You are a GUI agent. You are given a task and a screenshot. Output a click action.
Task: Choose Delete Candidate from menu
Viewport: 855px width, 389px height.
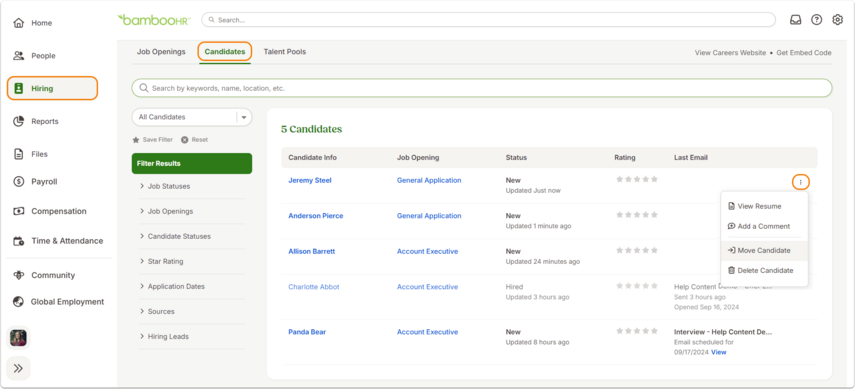coord(764,270)
